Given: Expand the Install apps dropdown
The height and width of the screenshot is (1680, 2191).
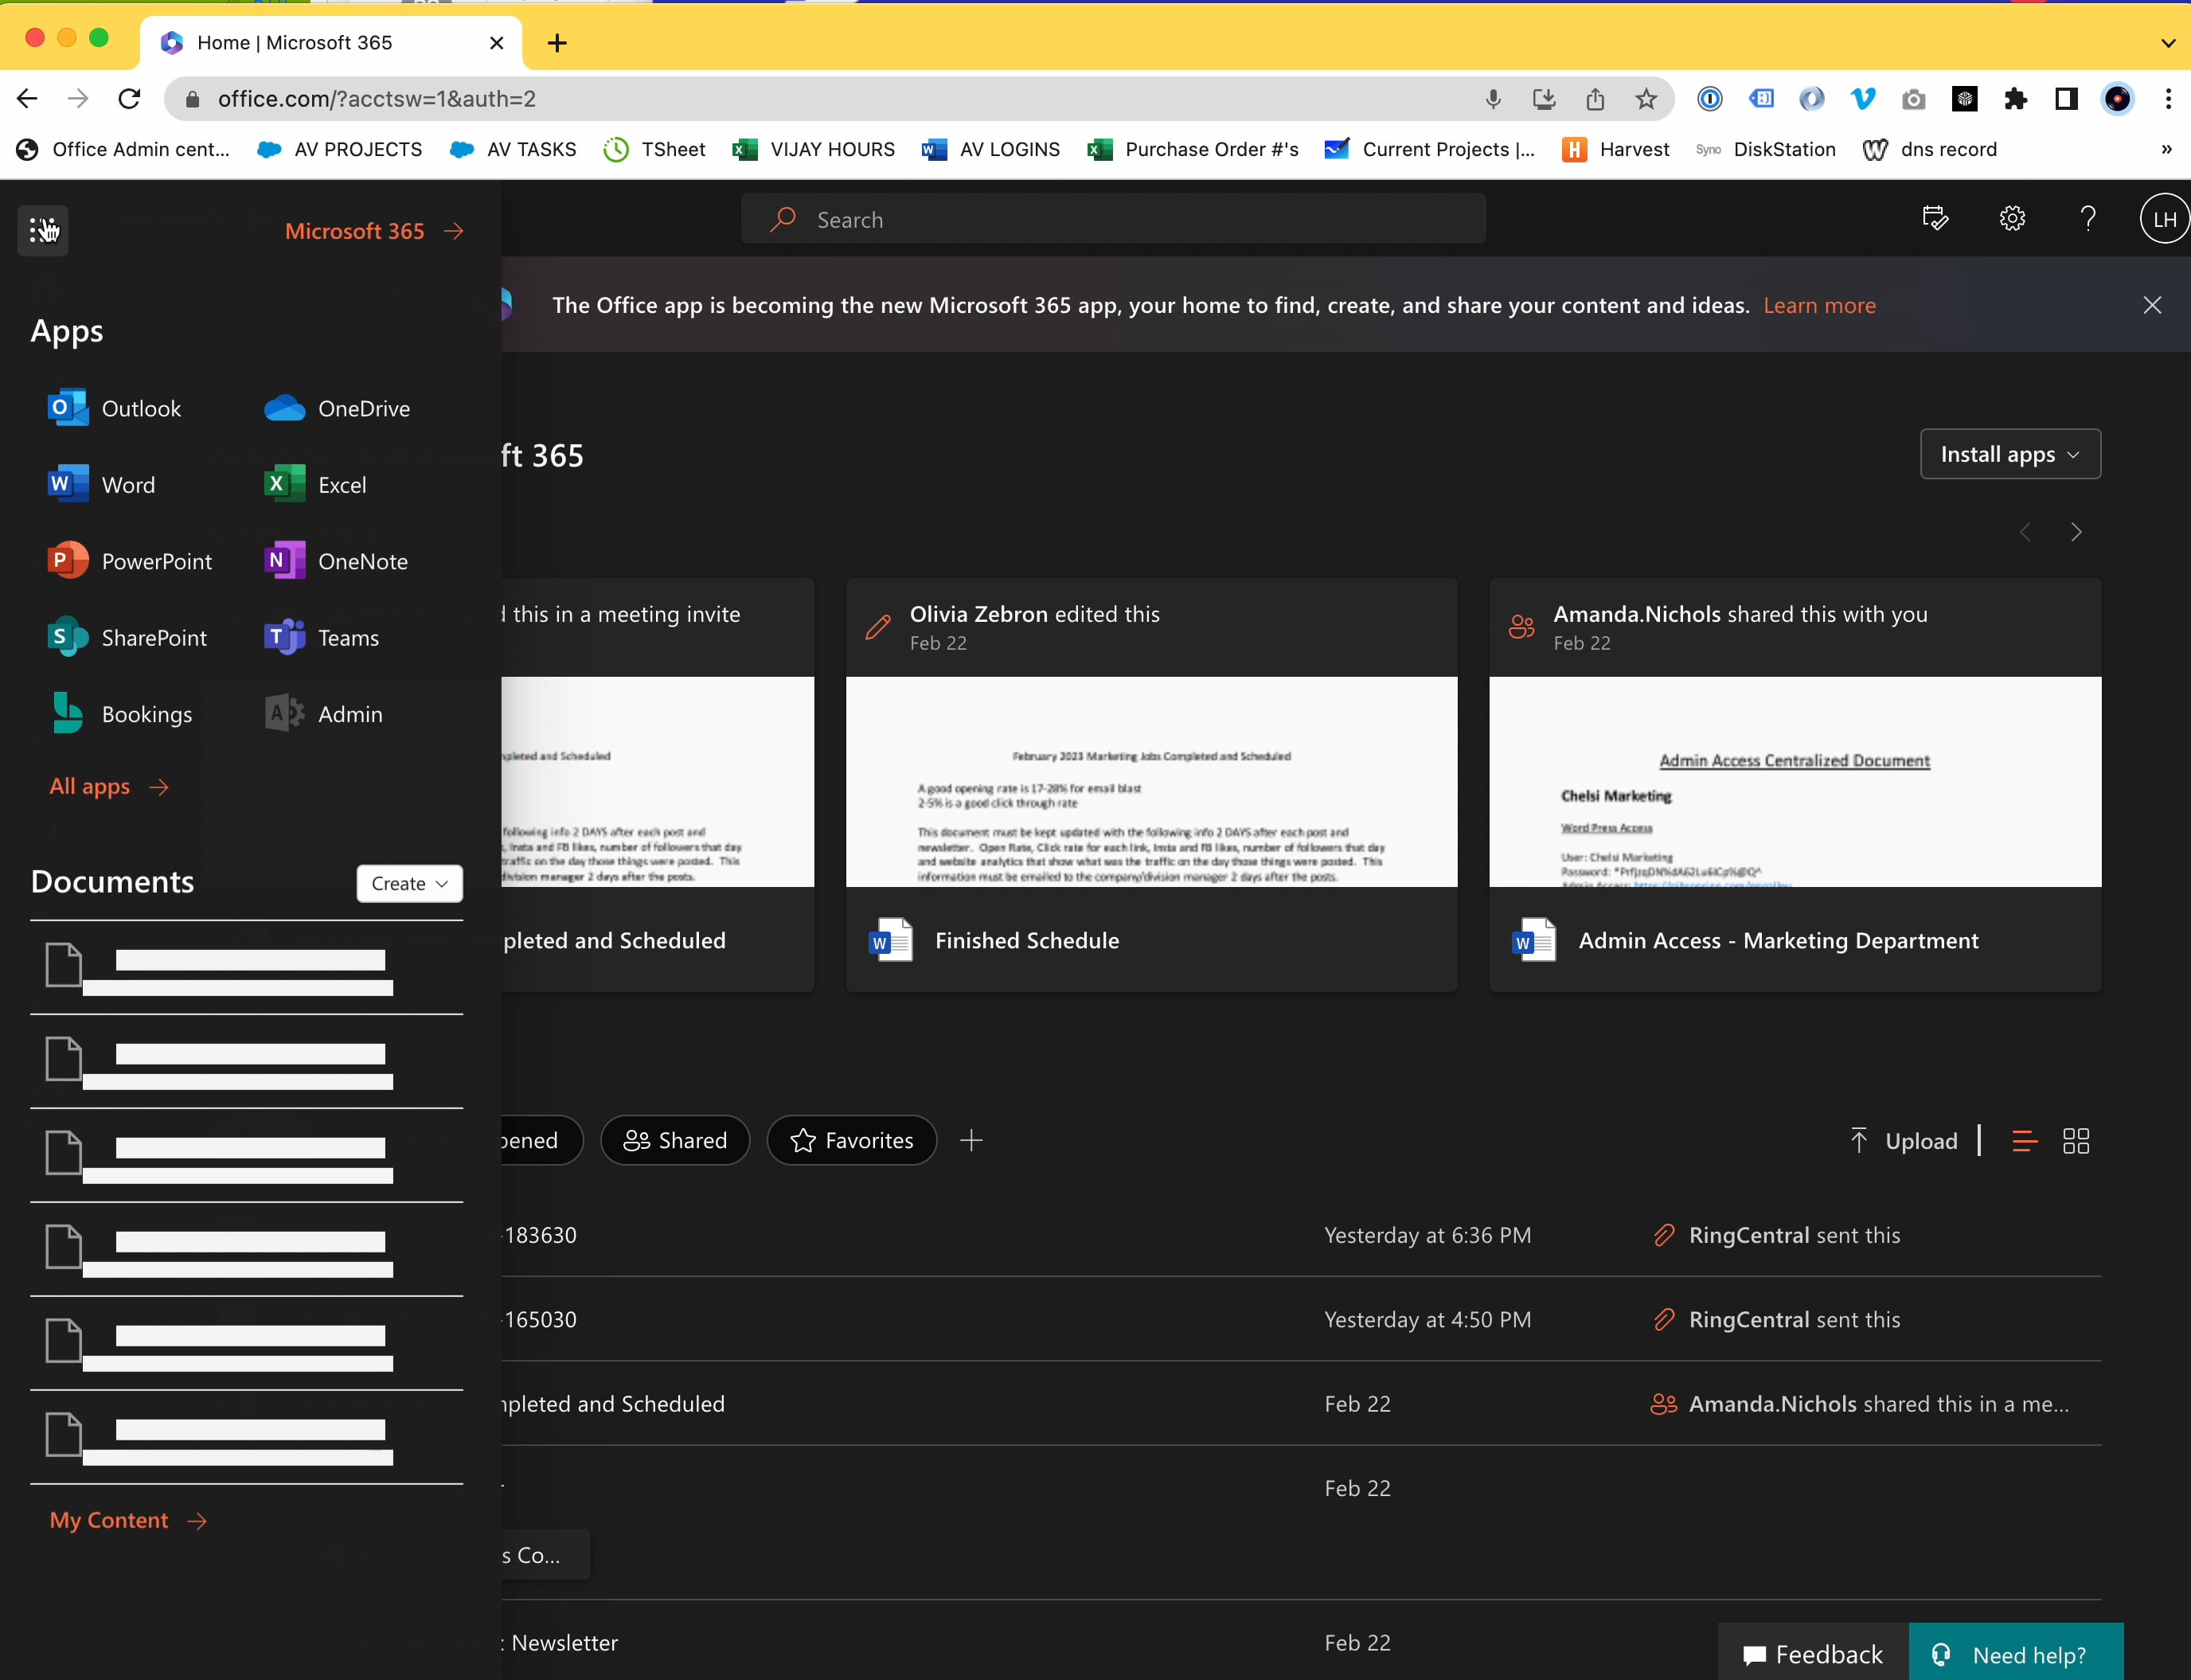Looking at the screenshot, I should [2010, 454].
